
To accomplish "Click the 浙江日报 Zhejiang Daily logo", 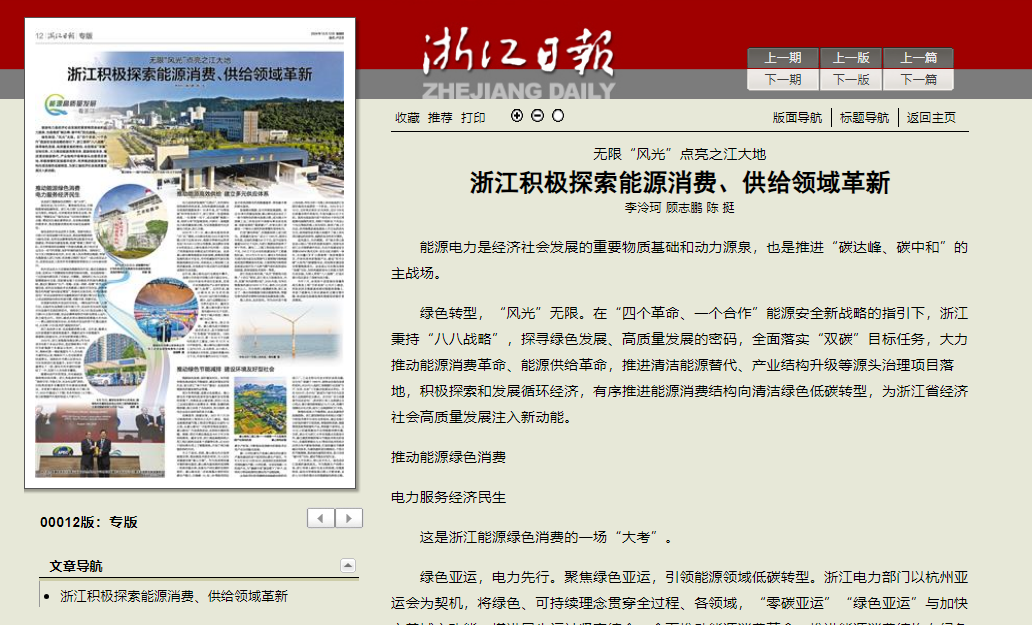I will (x=518, y=62).
